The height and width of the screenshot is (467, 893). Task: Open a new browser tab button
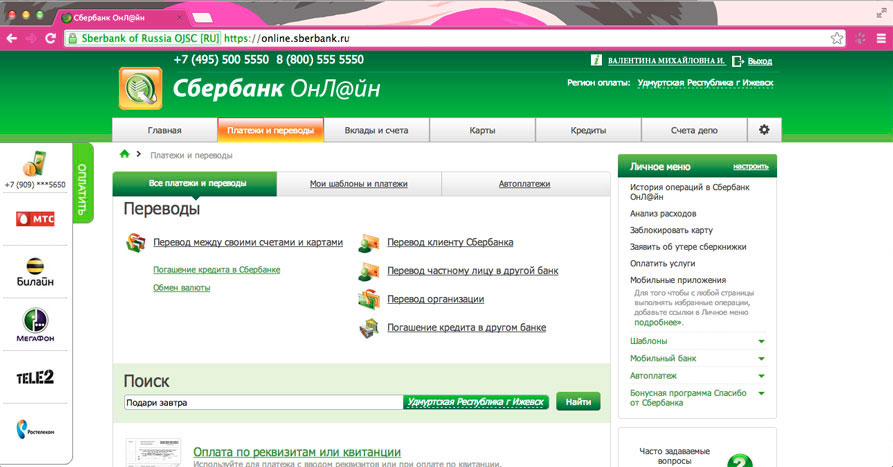202,18
